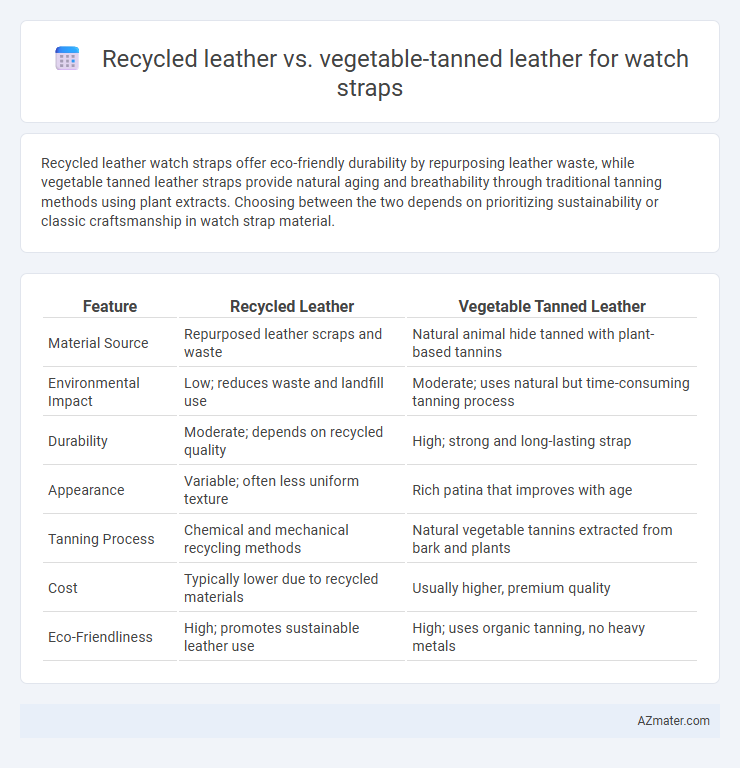Screen dimensions: 740x768
Task: Click 'Repurposed leather scraps and waste' cell
Action: click(x=283, y=343)
